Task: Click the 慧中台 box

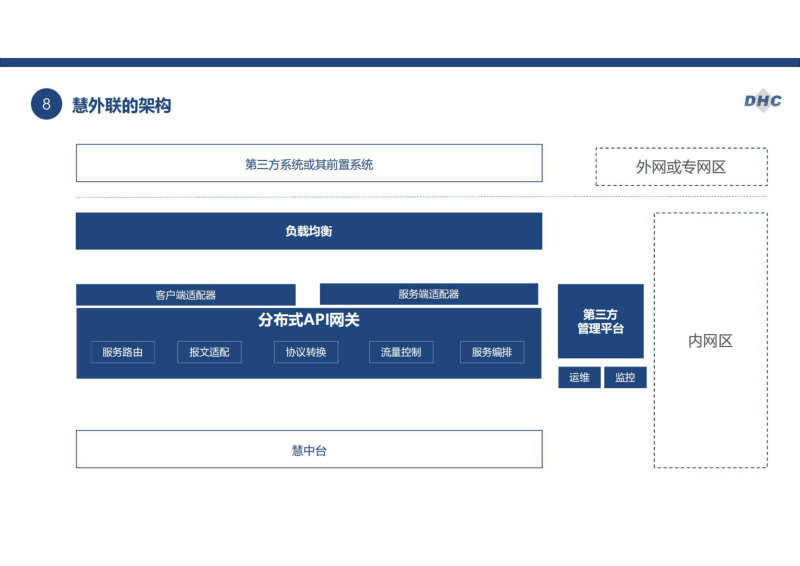Action: point(309,449)
